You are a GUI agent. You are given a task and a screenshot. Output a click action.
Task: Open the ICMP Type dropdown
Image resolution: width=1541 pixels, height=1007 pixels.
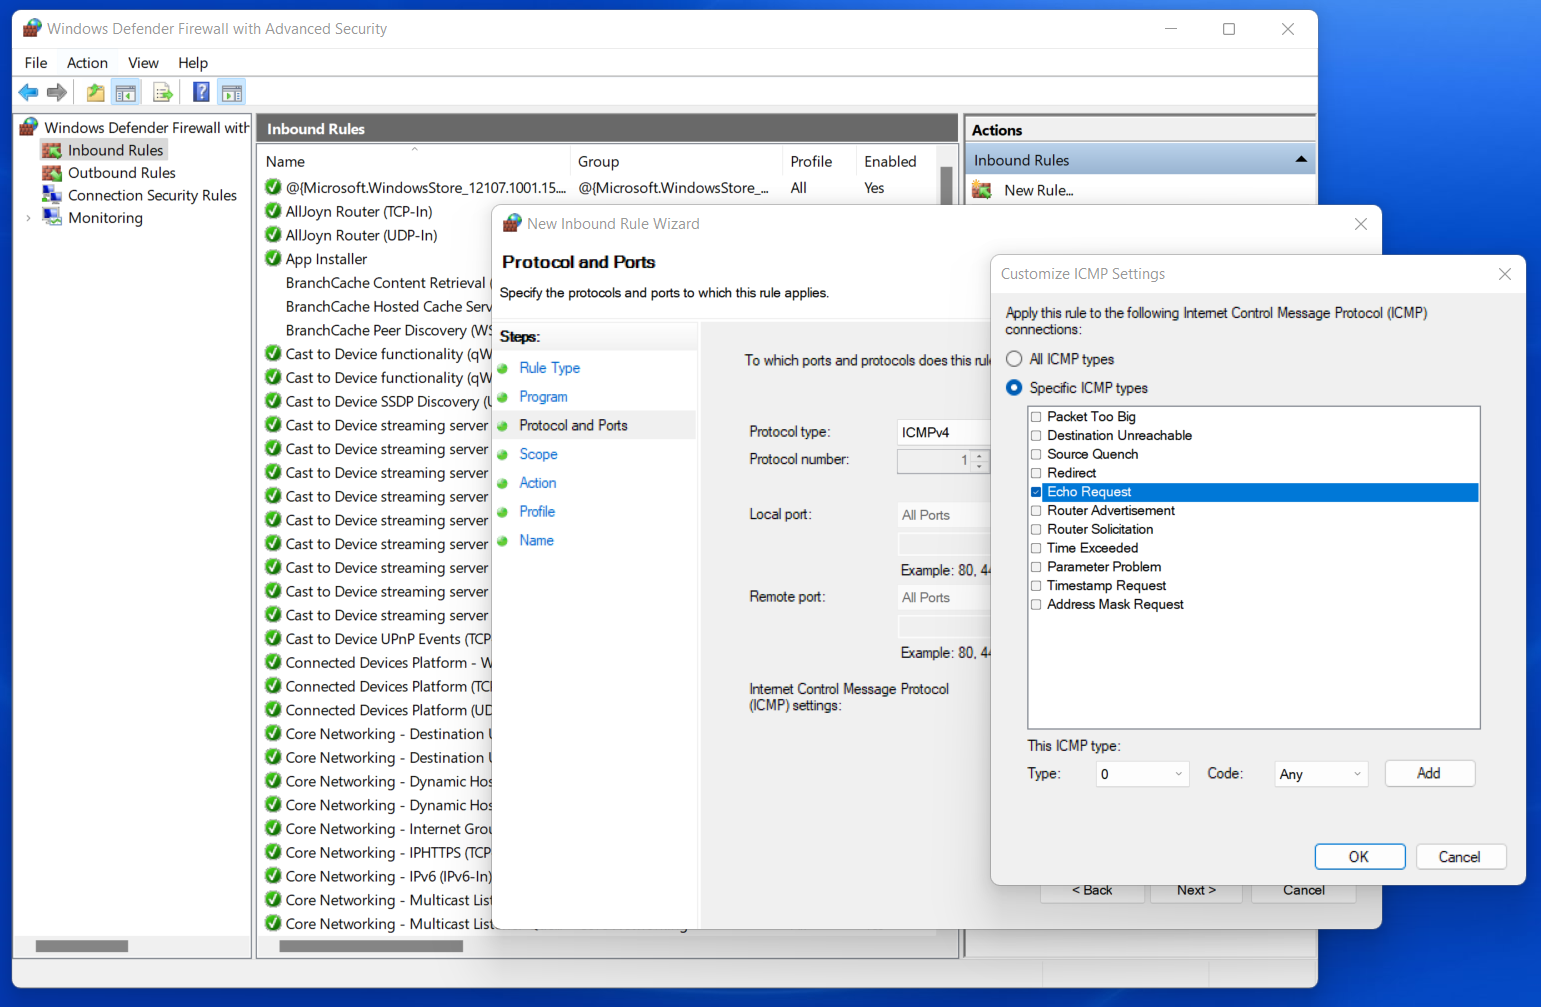click(1142, 774)
